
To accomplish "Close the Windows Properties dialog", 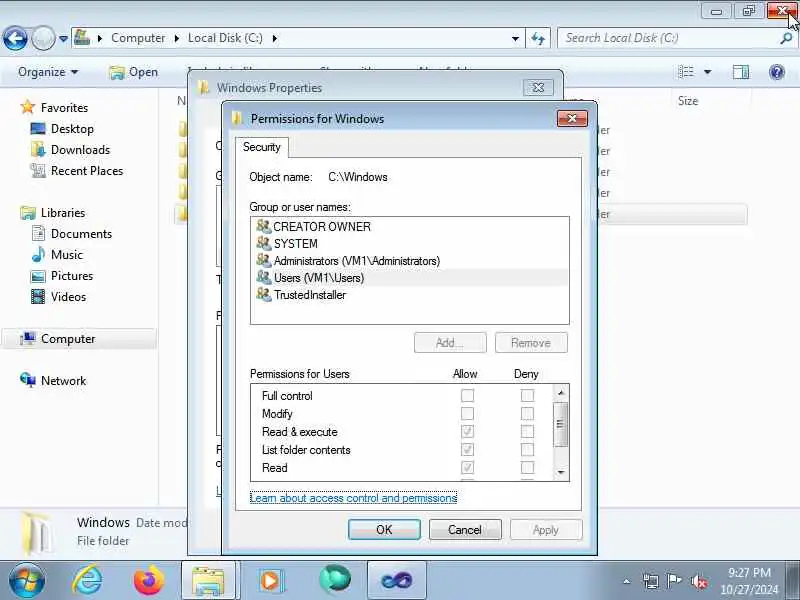I will (538, 87).
